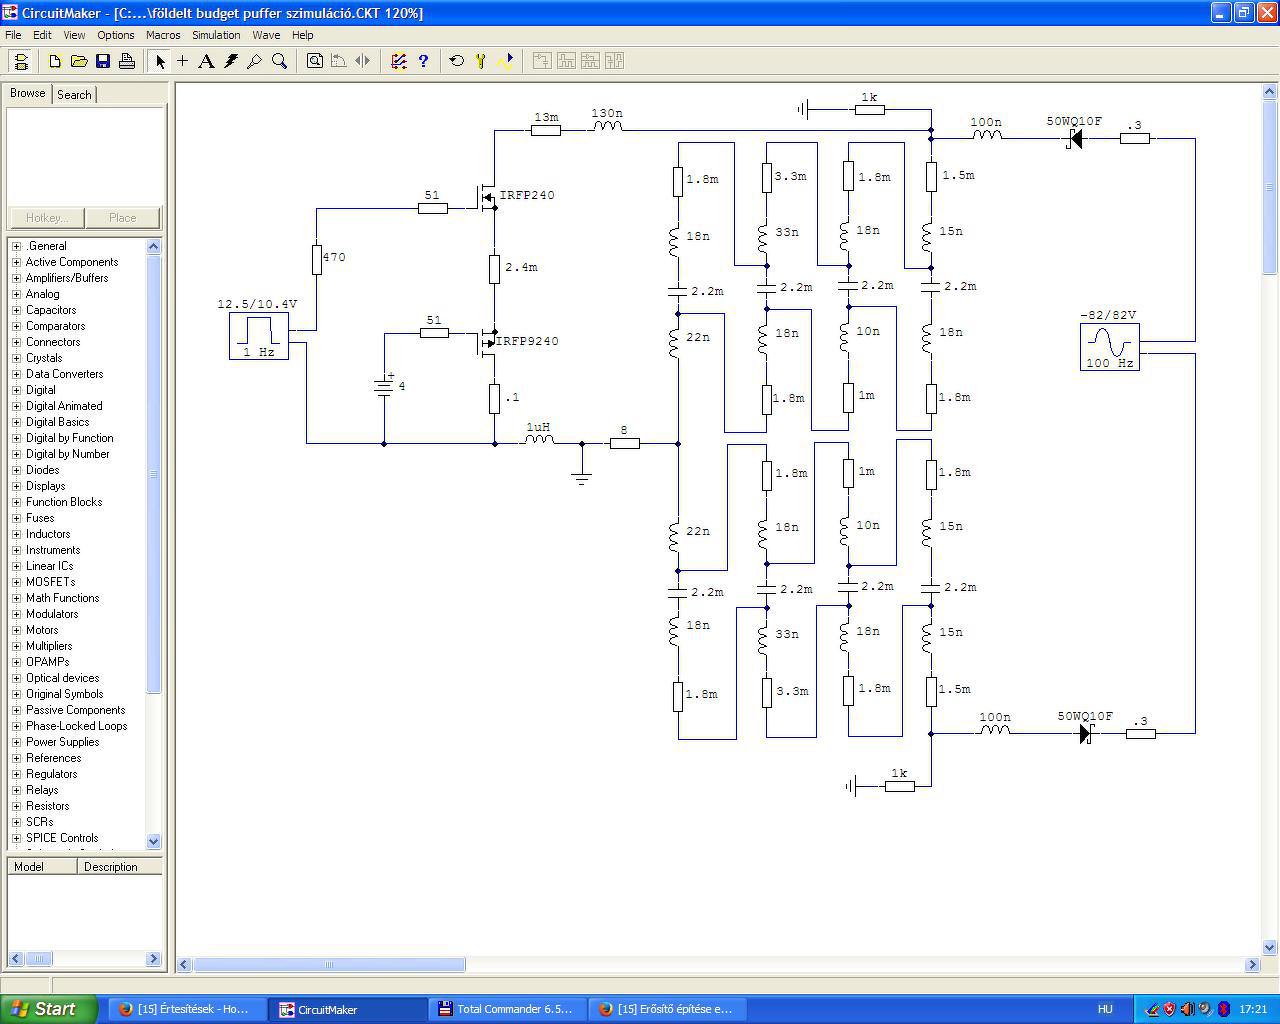
Task: Open the Simulation menu
Action: [x=216, y=35]
